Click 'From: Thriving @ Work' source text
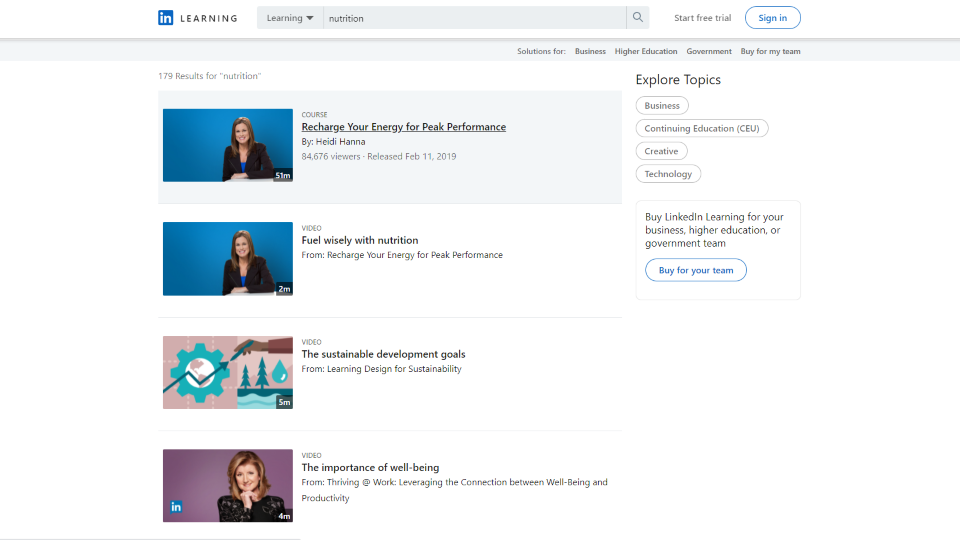This screenshot has height=540, width=960. pos(454,490)
